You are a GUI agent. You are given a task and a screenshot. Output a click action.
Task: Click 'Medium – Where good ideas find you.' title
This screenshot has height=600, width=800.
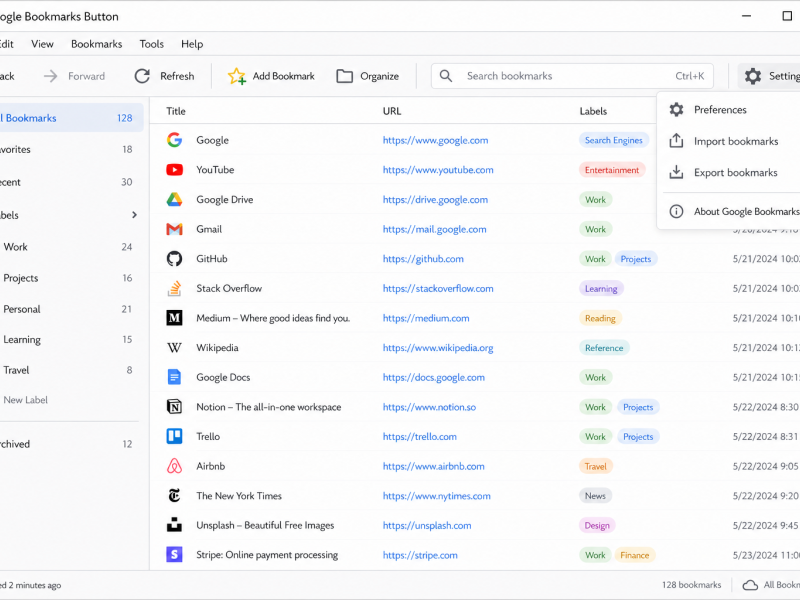click(273, 318)
